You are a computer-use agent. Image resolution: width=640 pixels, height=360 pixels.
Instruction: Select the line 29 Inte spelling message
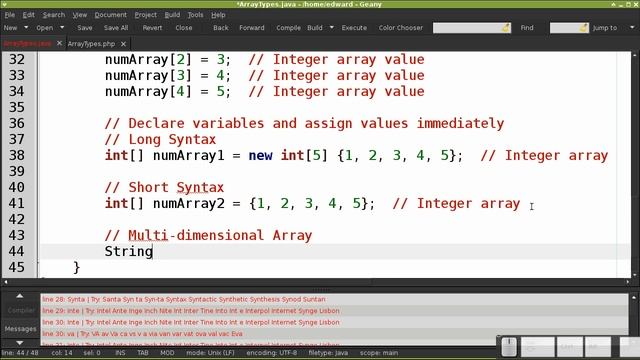[x=334, y=311]
